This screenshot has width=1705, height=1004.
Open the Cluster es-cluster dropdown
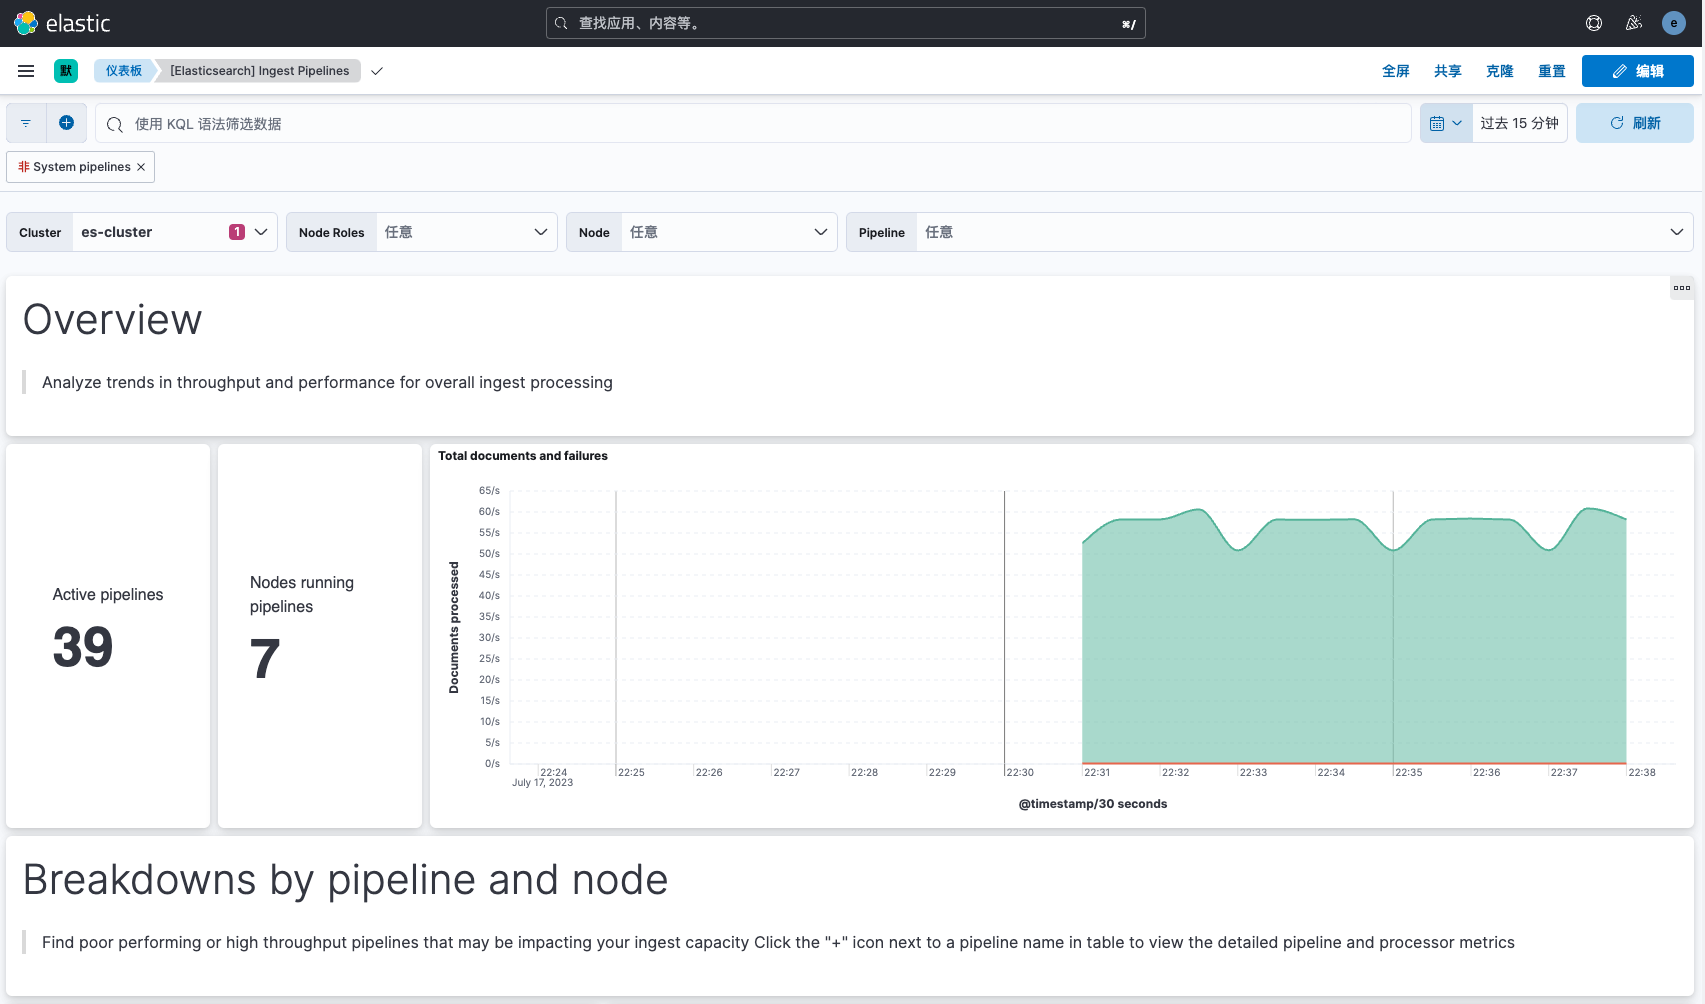(142, 232)
